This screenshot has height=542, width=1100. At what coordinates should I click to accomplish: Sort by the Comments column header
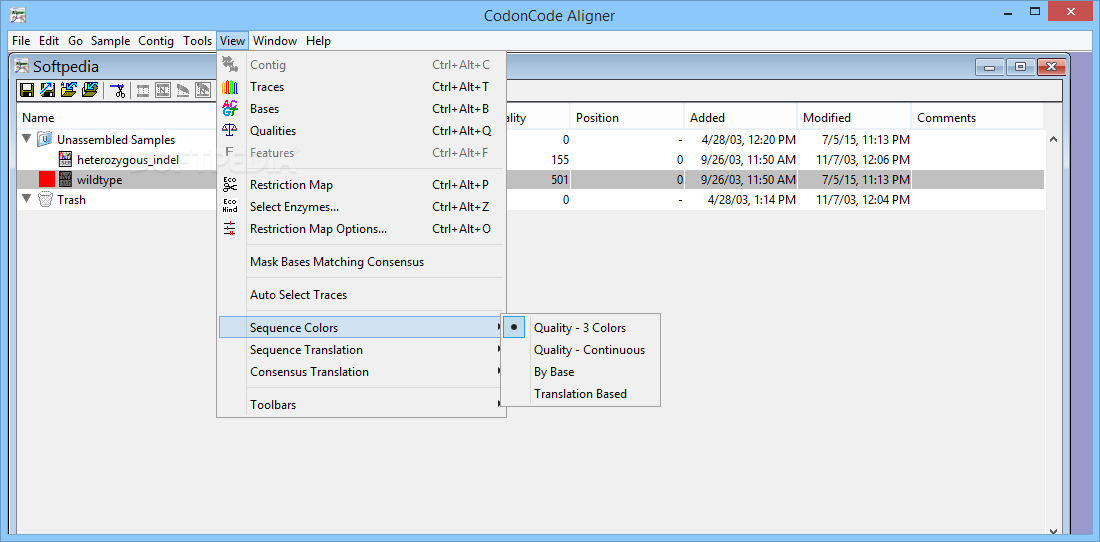[977, 118]
